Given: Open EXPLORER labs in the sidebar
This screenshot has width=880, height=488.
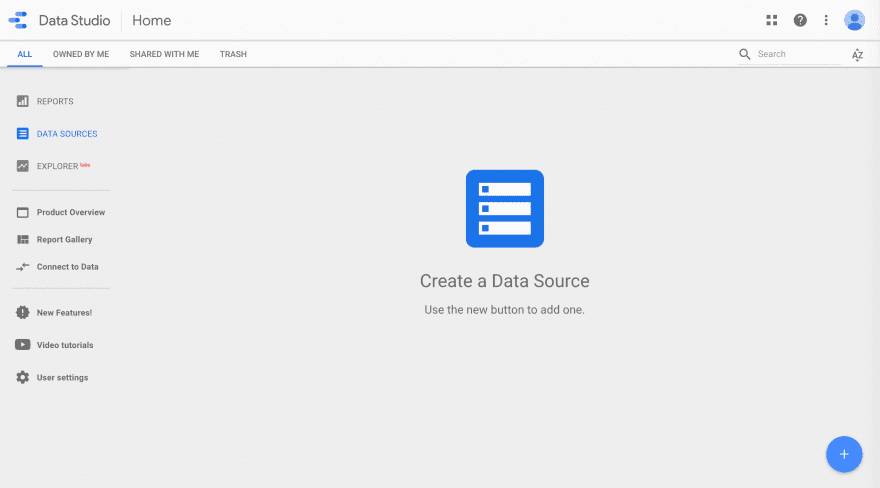Looking at the screenshot, I should [58, 166].
